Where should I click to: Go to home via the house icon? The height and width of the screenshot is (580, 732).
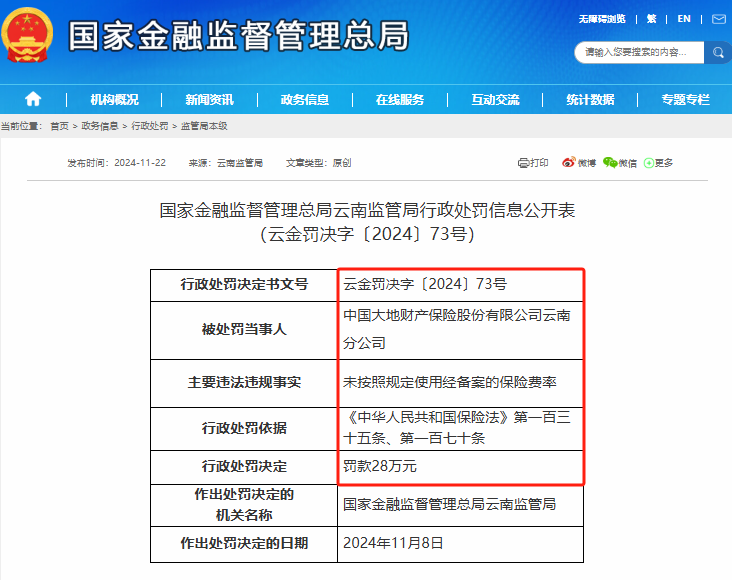(x=33, y=99)
